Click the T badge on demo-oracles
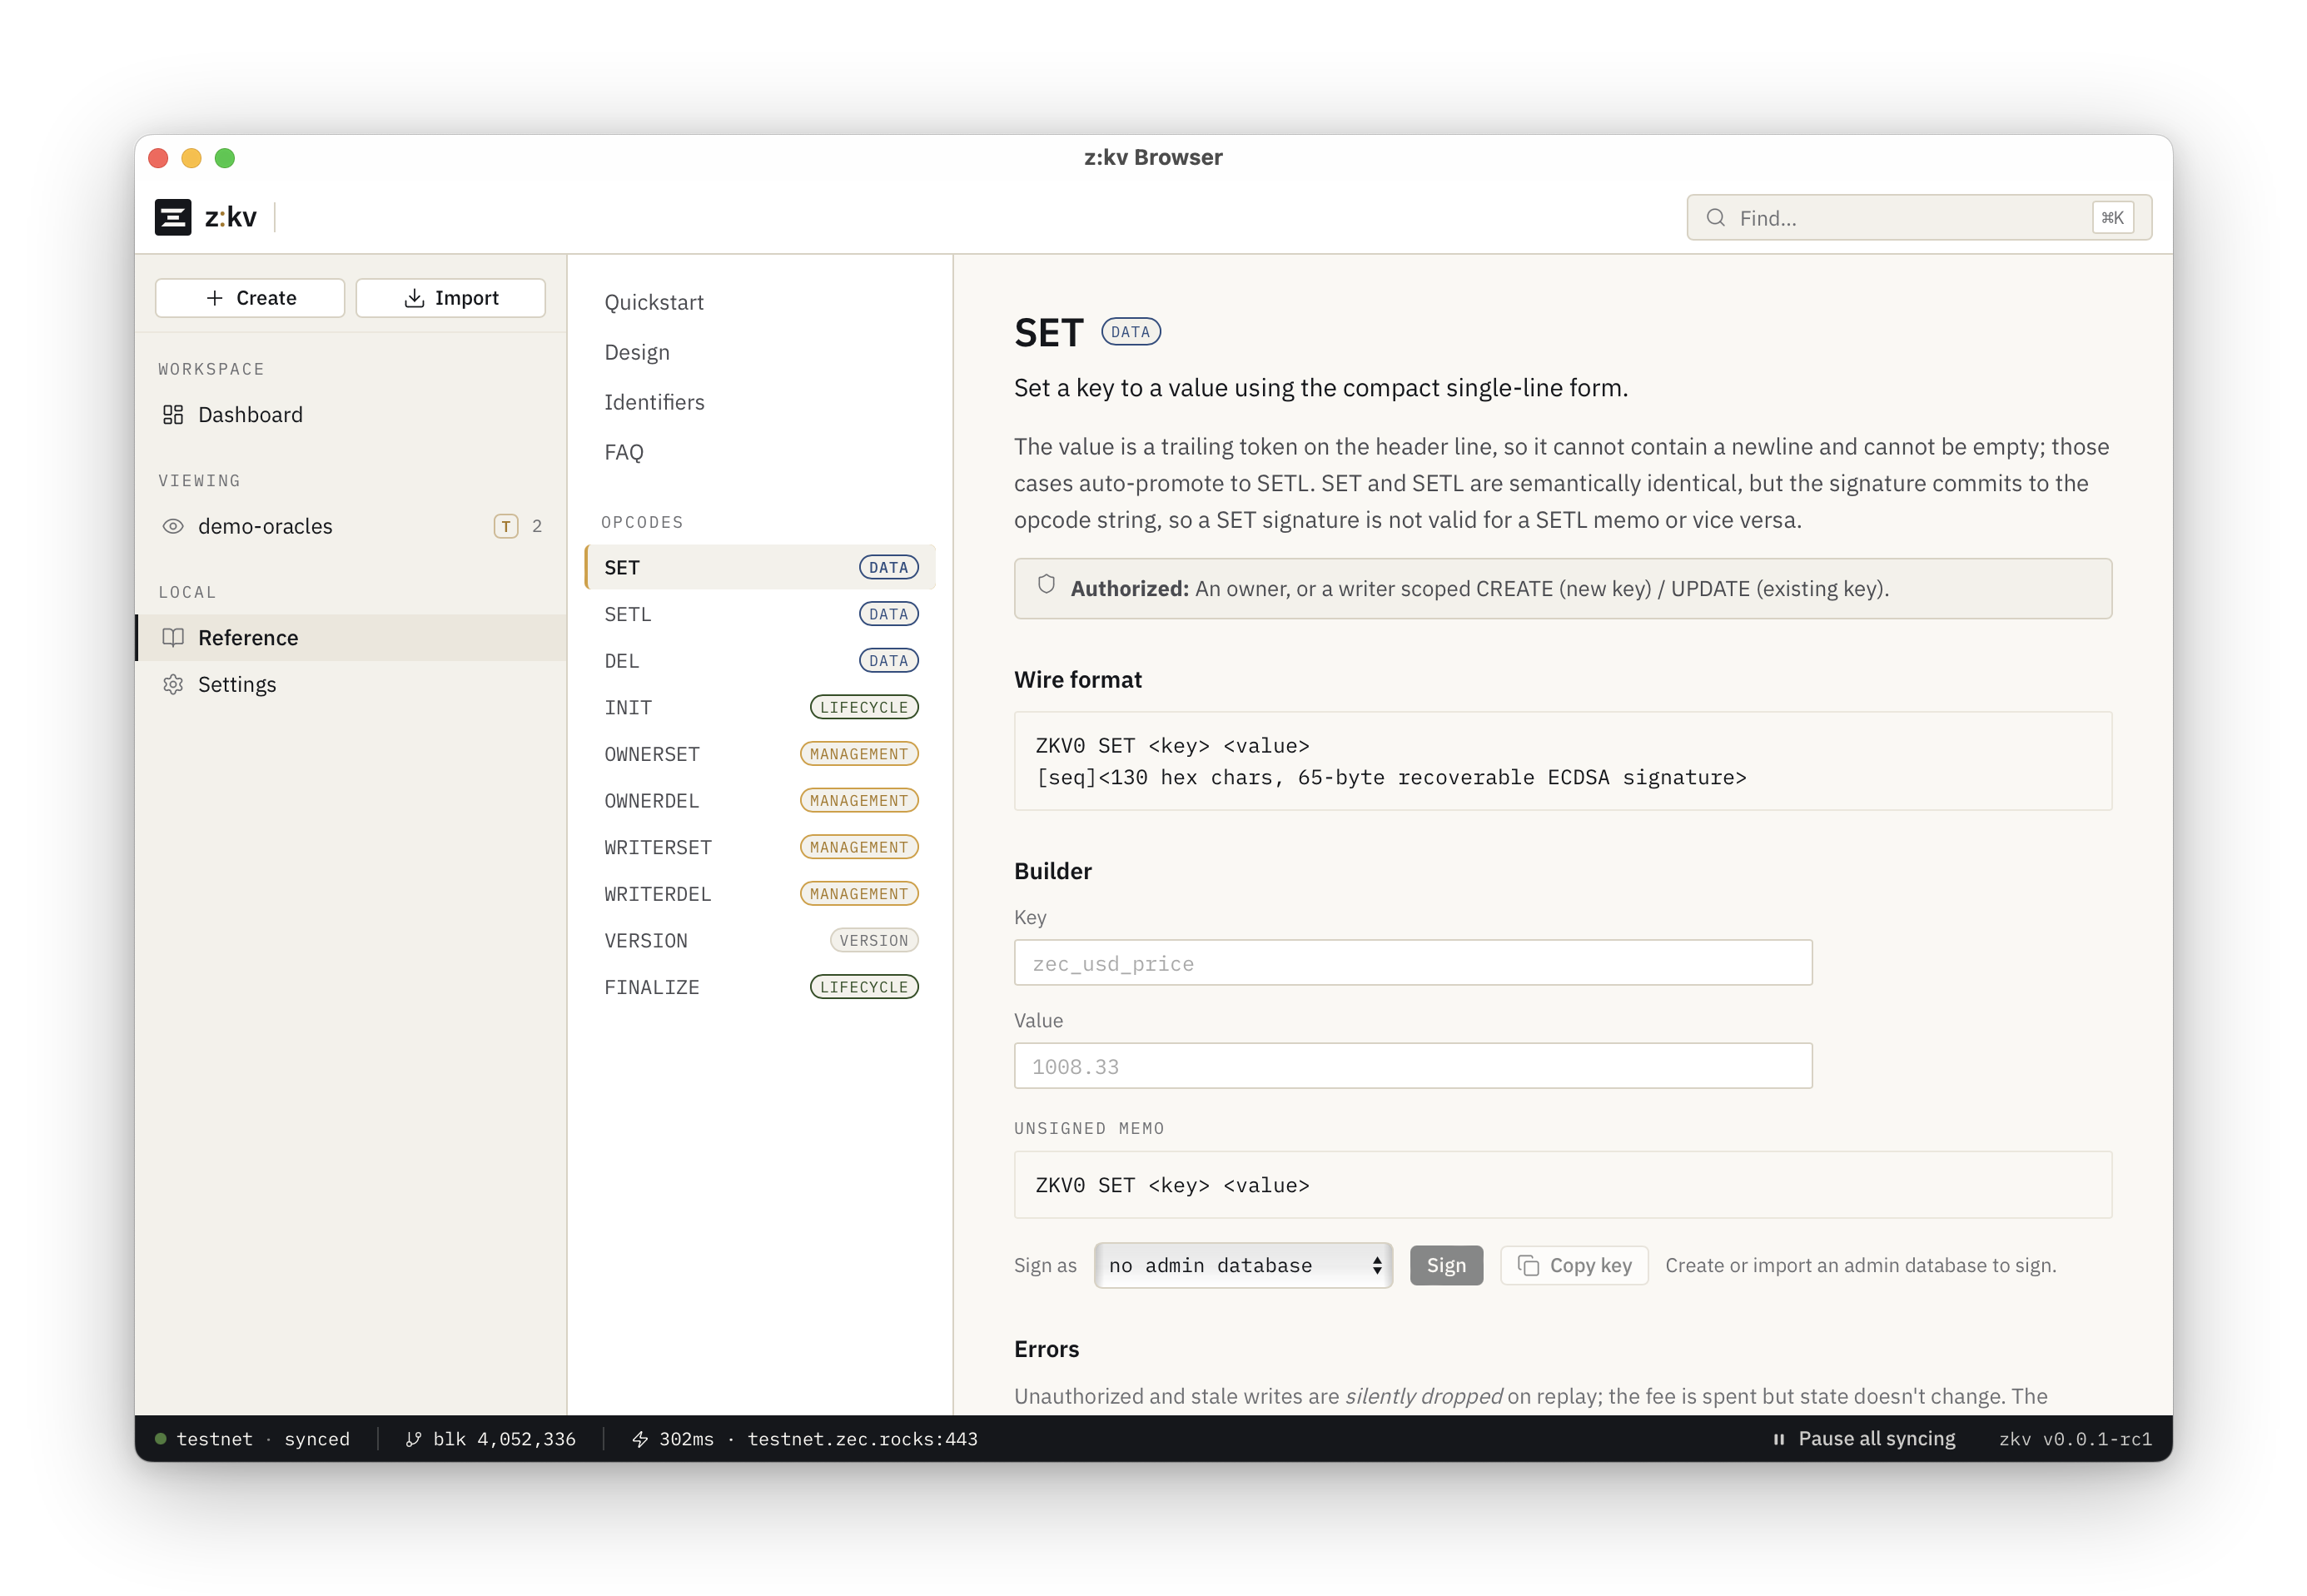Image resolution: width=2307 pixels, height=1596 pixels. tap(506, 526)
